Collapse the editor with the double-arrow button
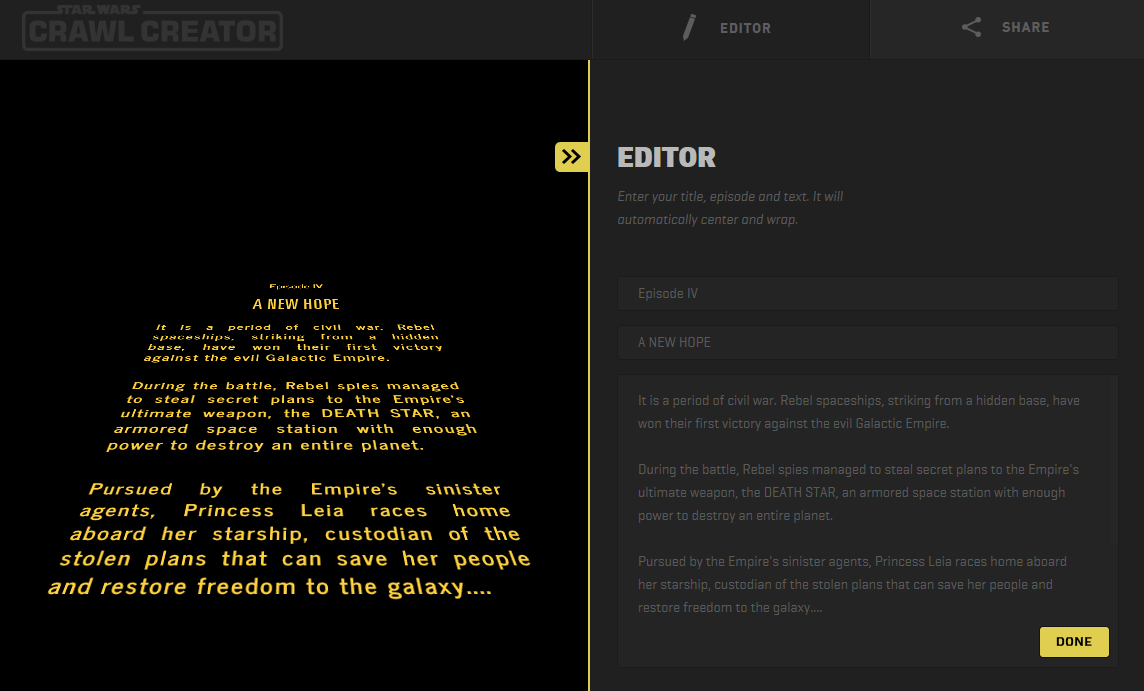1144x691 pixels. [571, 157]
